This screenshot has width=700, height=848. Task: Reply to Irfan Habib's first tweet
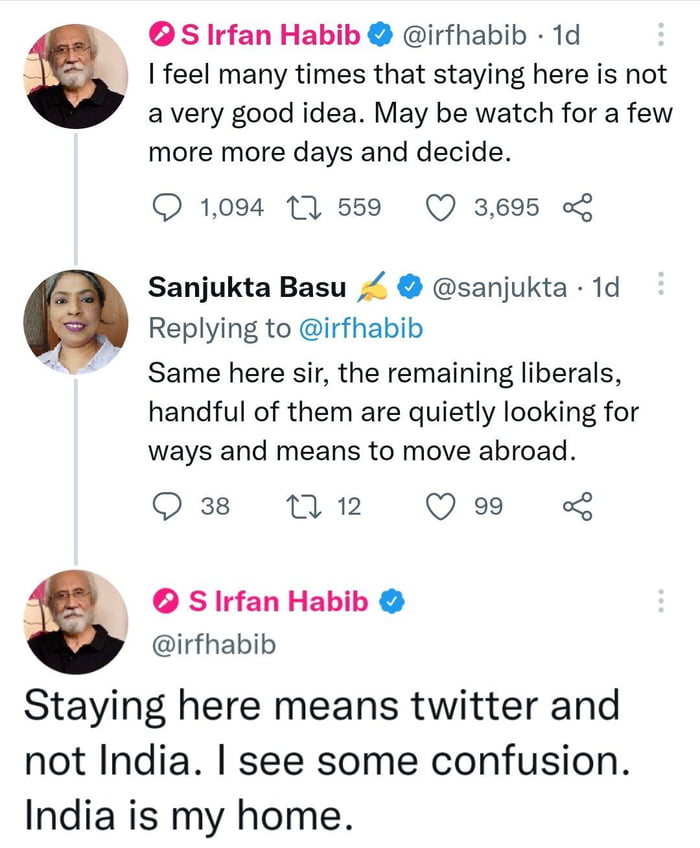click(x=167, y=208)
